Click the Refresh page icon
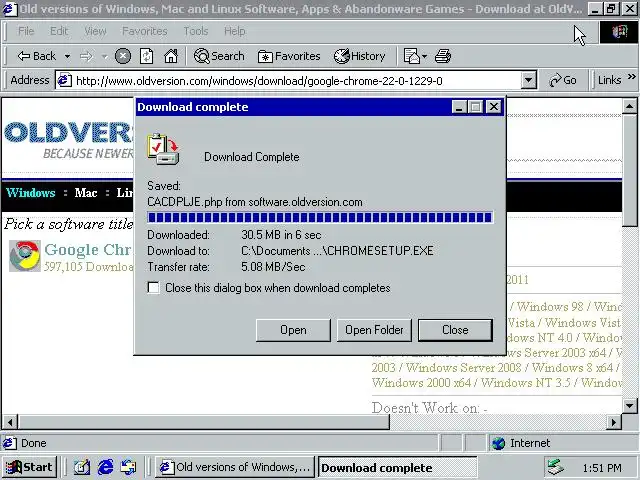 (147, 56)
